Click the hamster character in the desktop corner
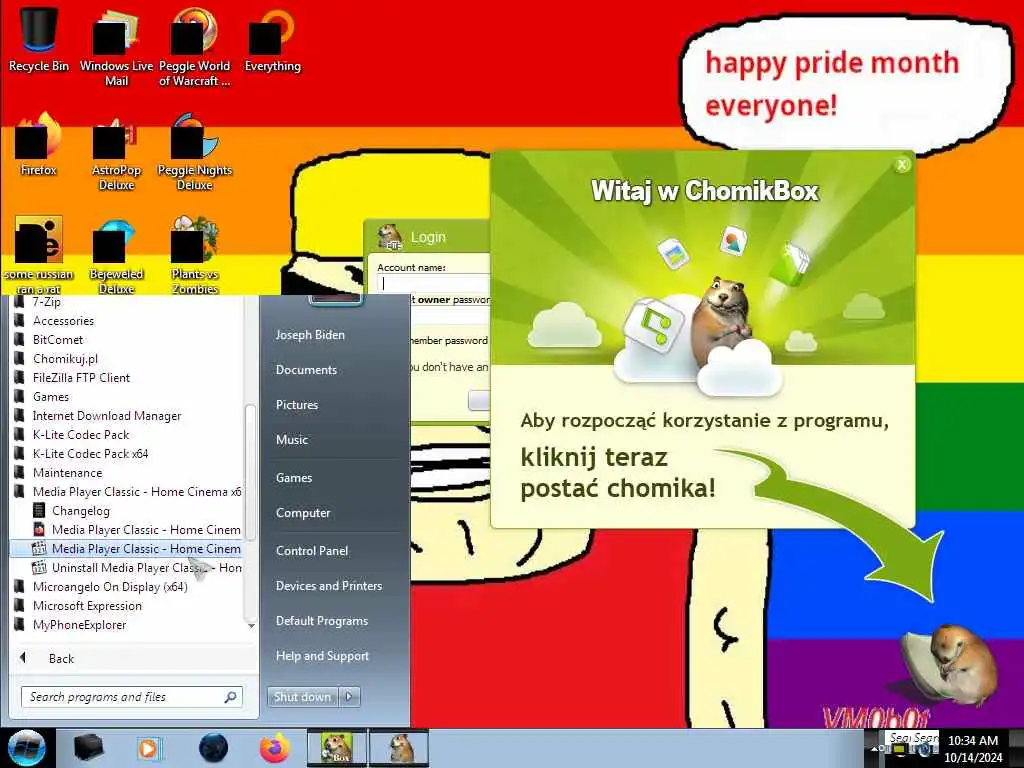The height and width of the screenshot is (768, 1024). click(x=950, y=664)
